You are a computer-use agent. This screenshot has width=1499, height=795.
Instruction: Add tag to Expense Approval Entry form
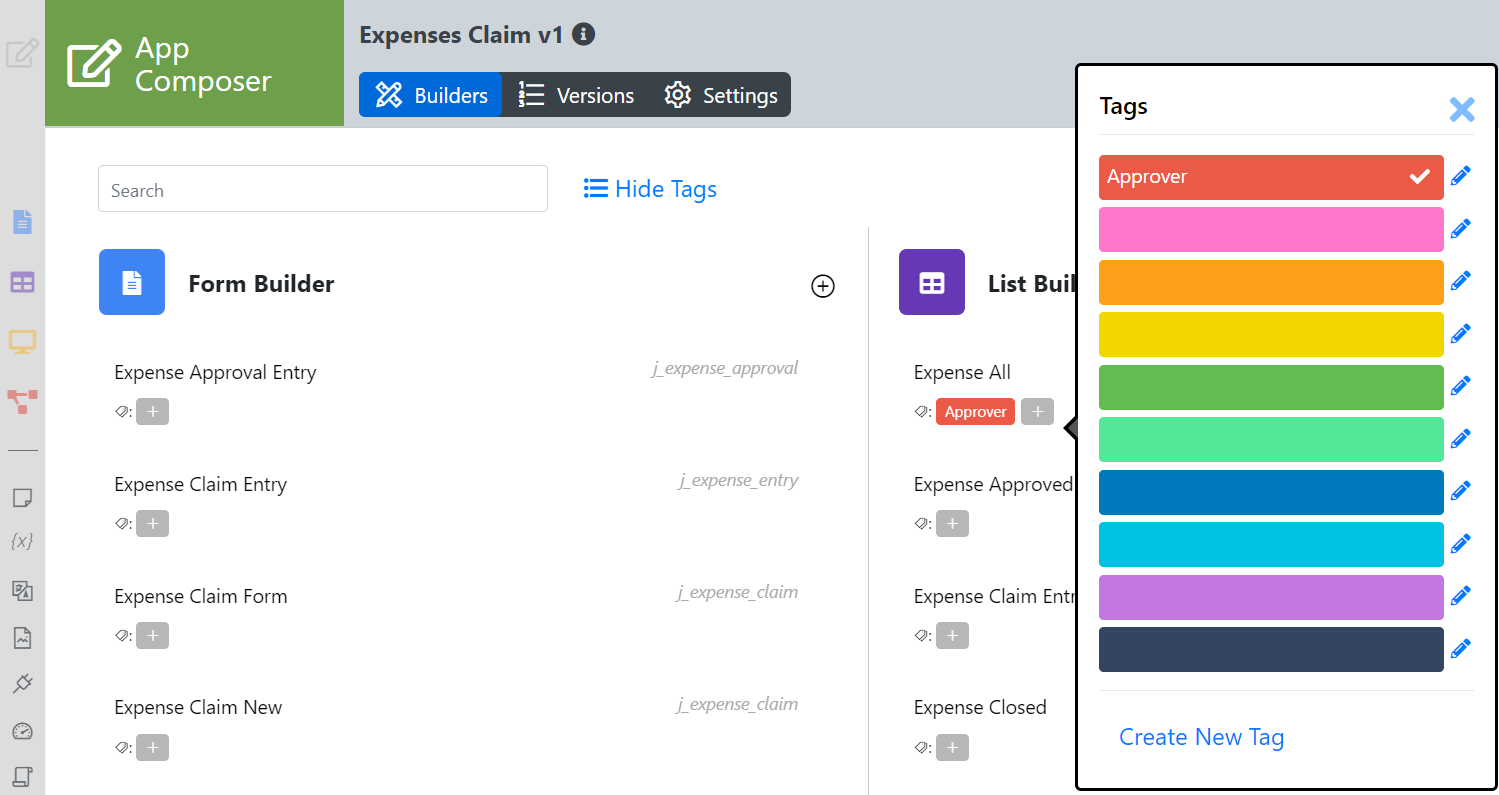[x=152, y=411]
